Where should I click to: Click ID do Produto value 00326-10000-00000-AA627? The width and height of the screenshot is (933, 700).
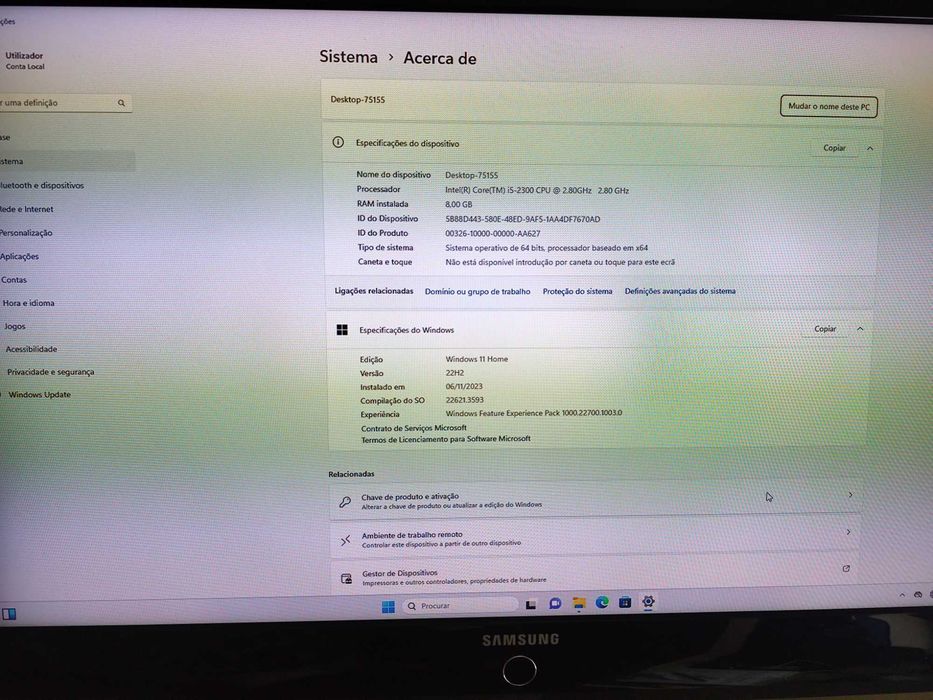(493, 233)
